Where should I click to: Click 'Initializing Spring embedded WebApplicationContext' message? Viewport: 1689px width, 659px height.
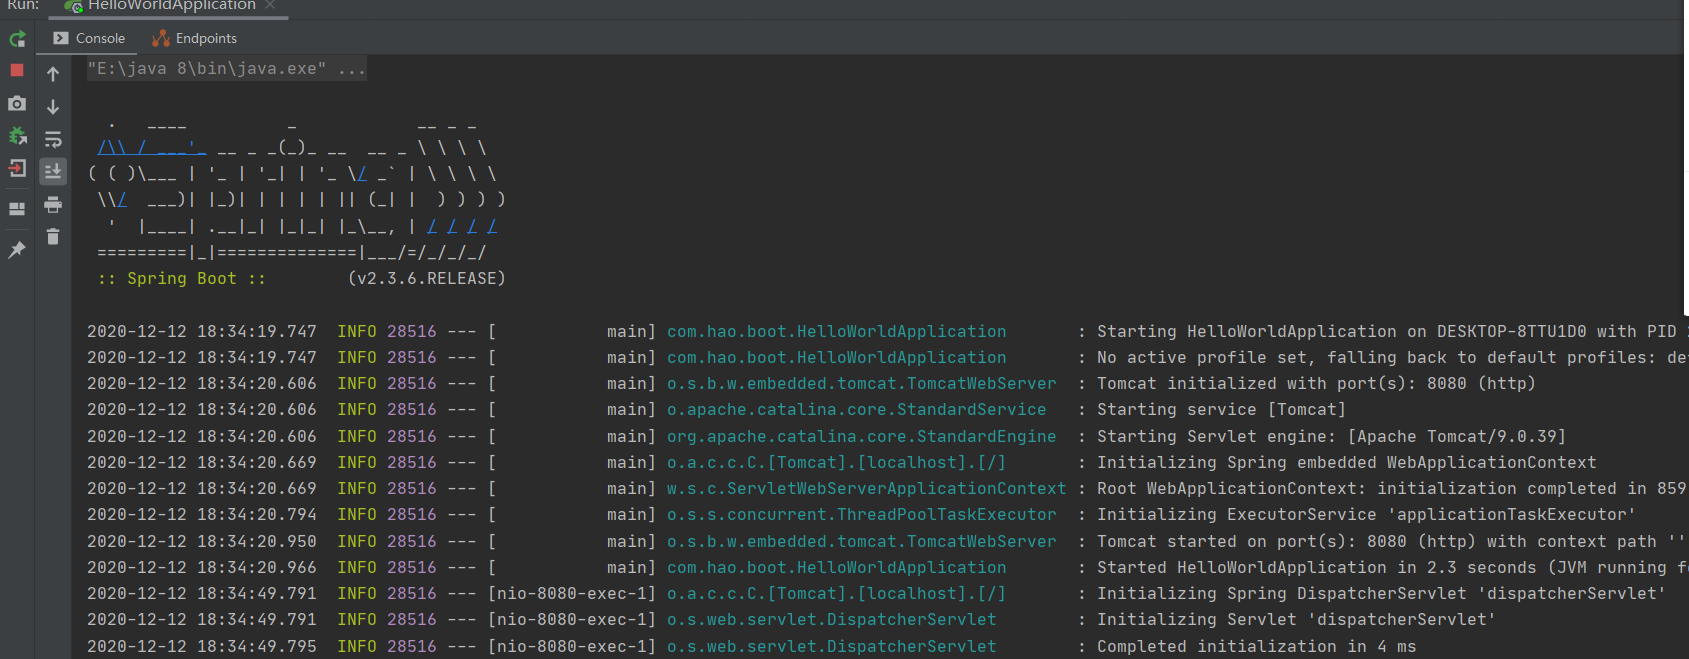click(x=1346, y=462)
